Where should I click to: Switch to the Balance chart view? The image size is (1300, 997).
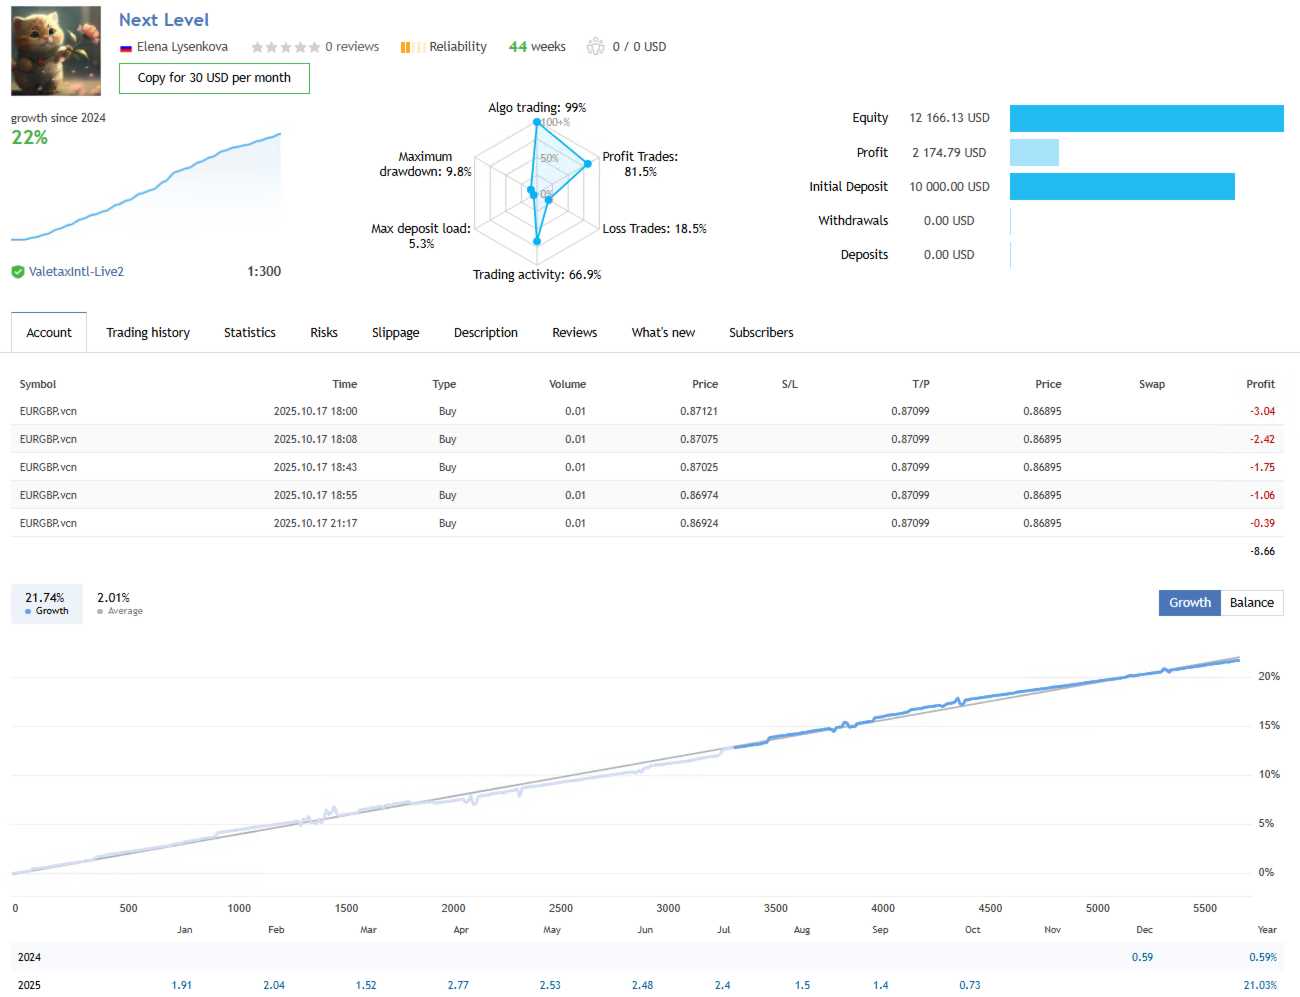coord(1251,602)
